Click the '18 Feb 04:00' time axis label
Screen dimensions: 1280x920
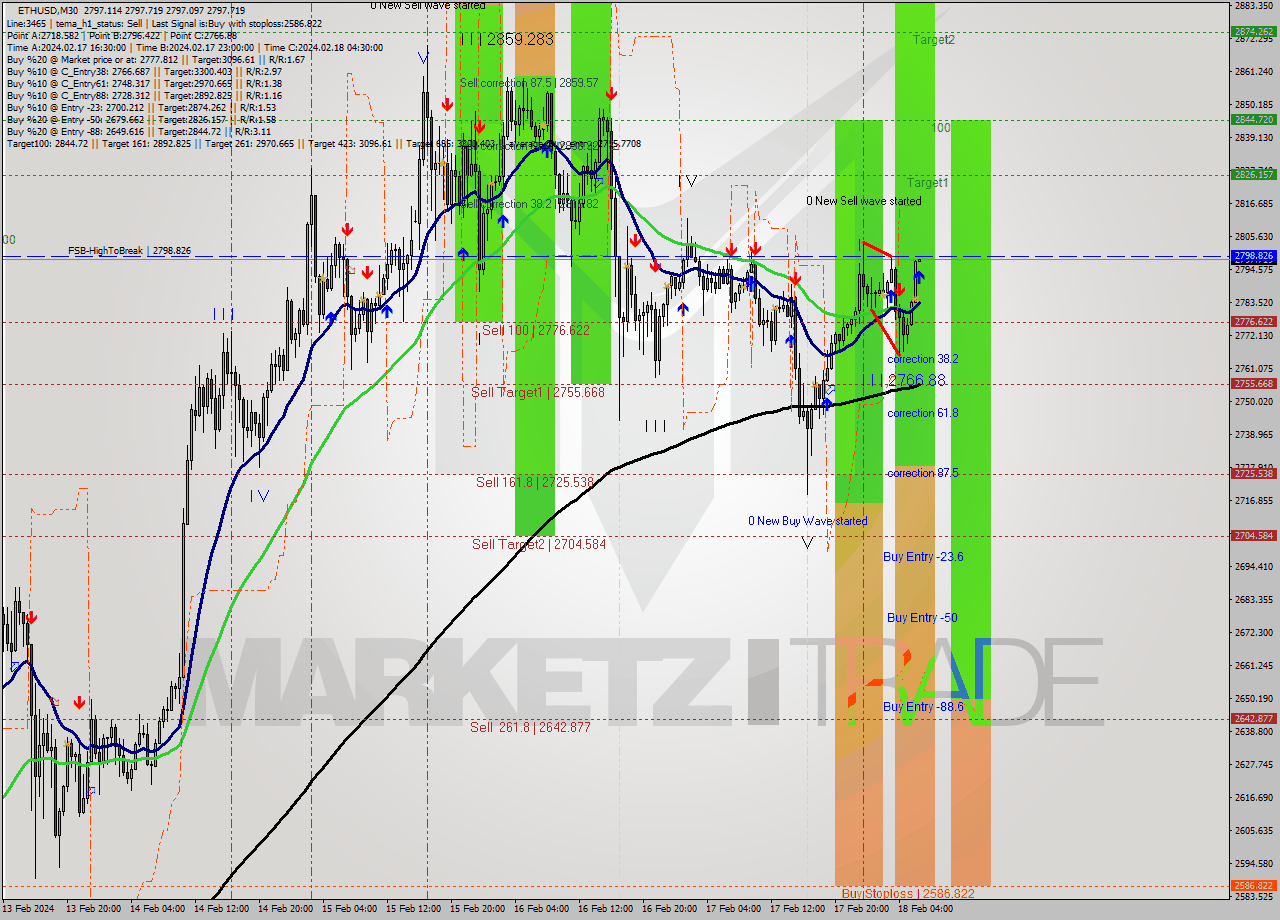[x=925, y=910]
